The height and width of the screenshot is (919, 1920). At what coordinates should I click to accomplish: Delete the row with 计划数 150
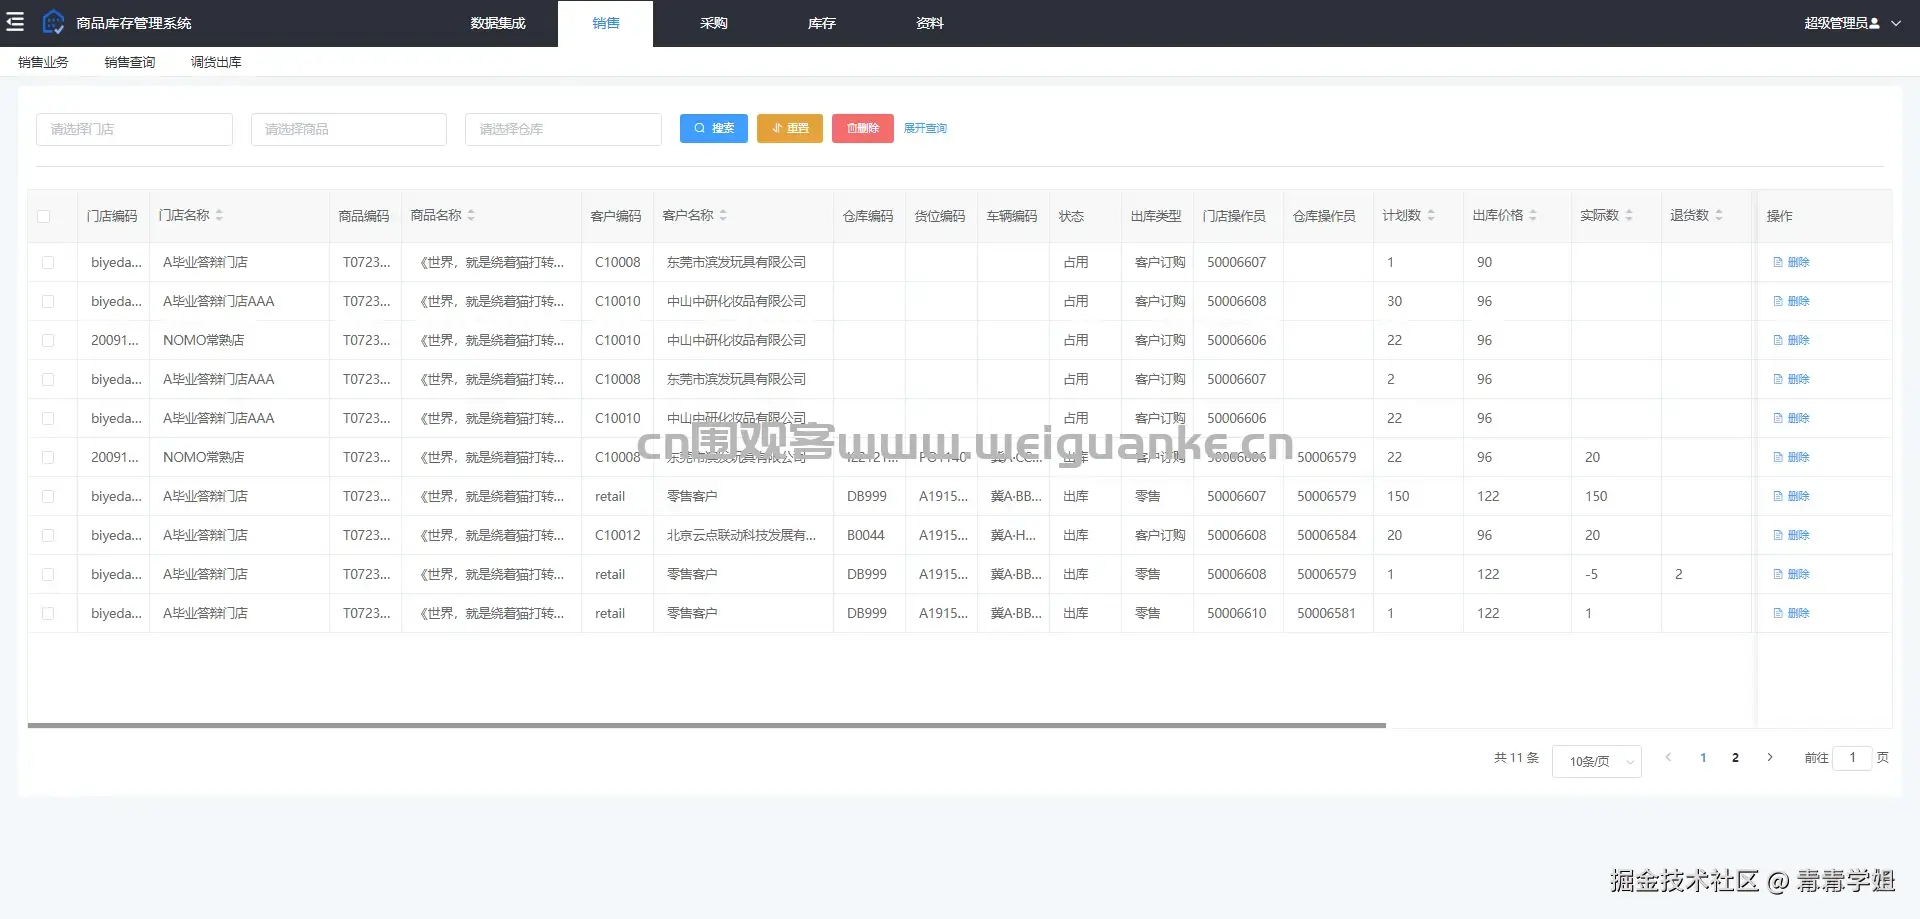pyautogui.click(x=1791, y=496)
